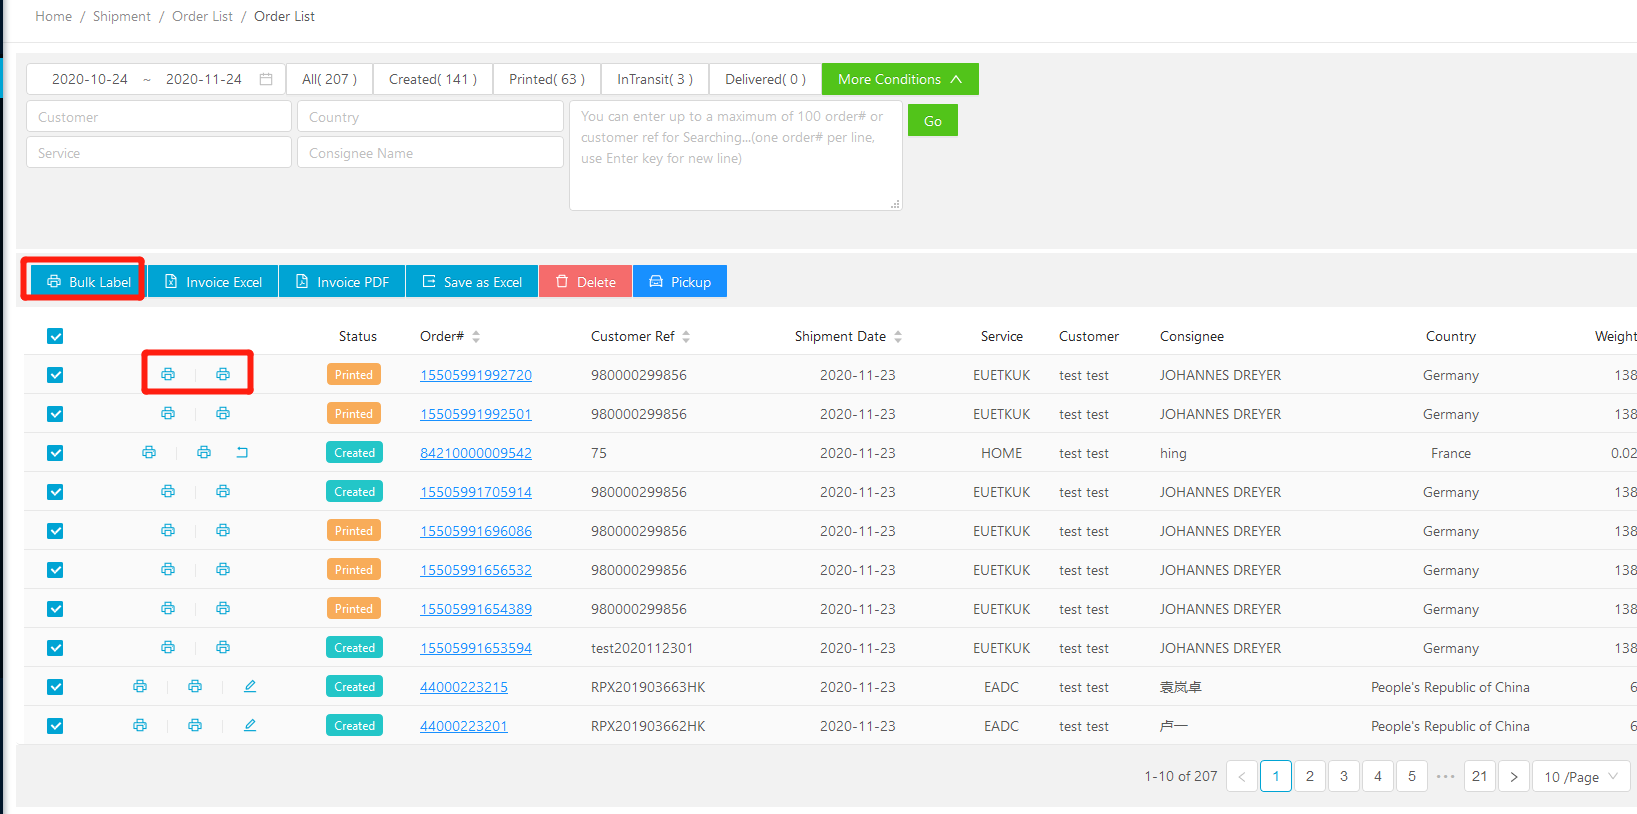Focus the Service filter field

coord(159,152)
